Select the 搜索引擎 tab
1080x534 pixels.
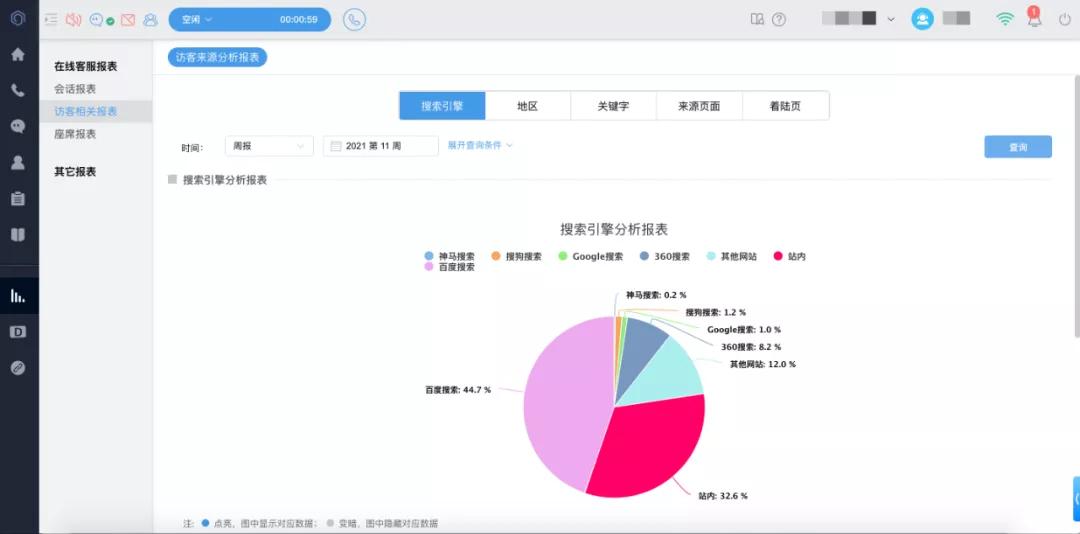(x=442, y=106)
